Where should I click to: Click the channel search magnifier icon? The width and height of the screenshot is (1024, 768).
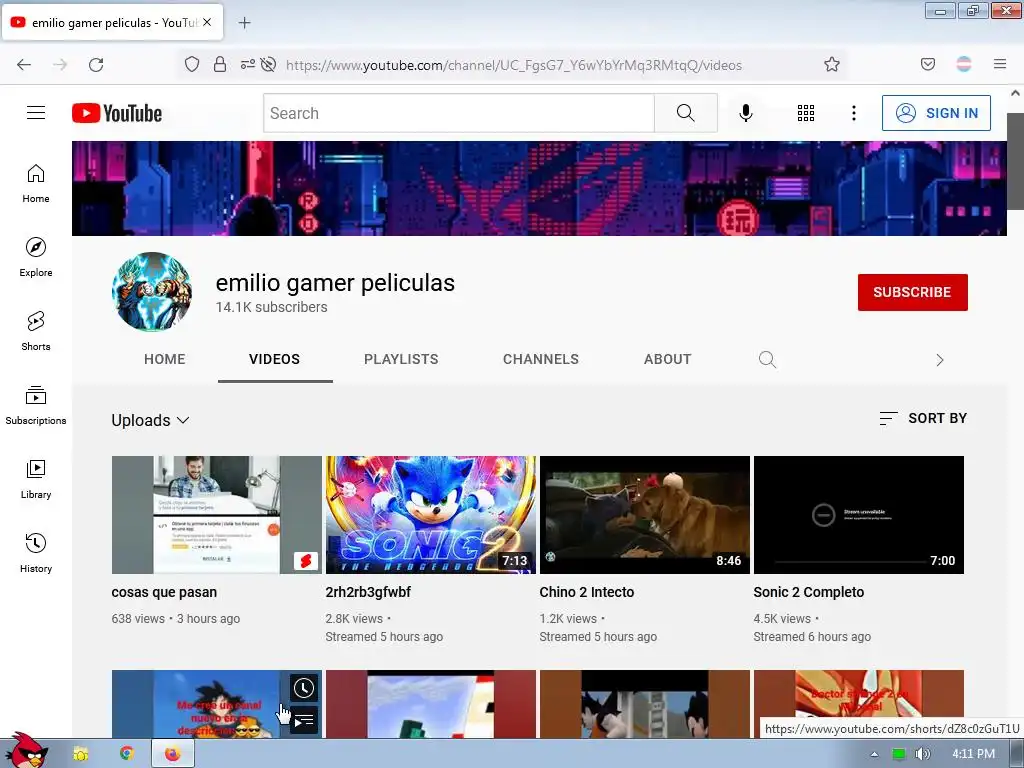[x=767, y=359]
